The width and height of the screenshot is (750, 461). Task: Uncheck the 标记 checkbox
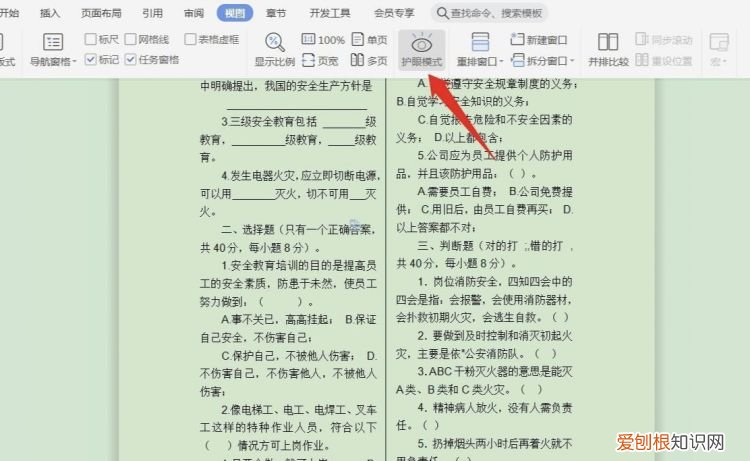point(90,59)
